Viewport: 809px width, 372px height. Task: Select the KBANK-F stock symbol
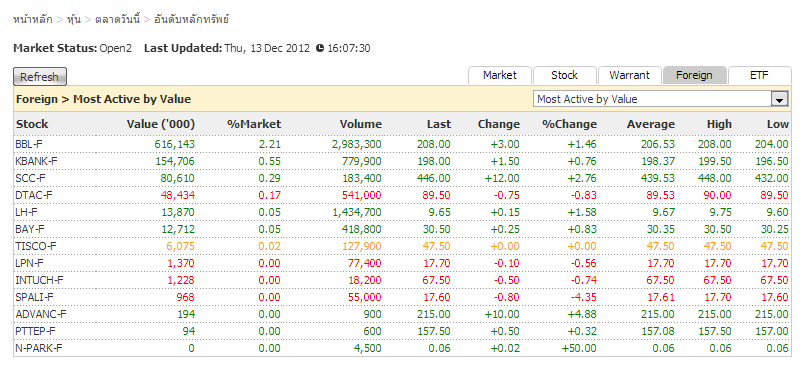coord(36,161)
